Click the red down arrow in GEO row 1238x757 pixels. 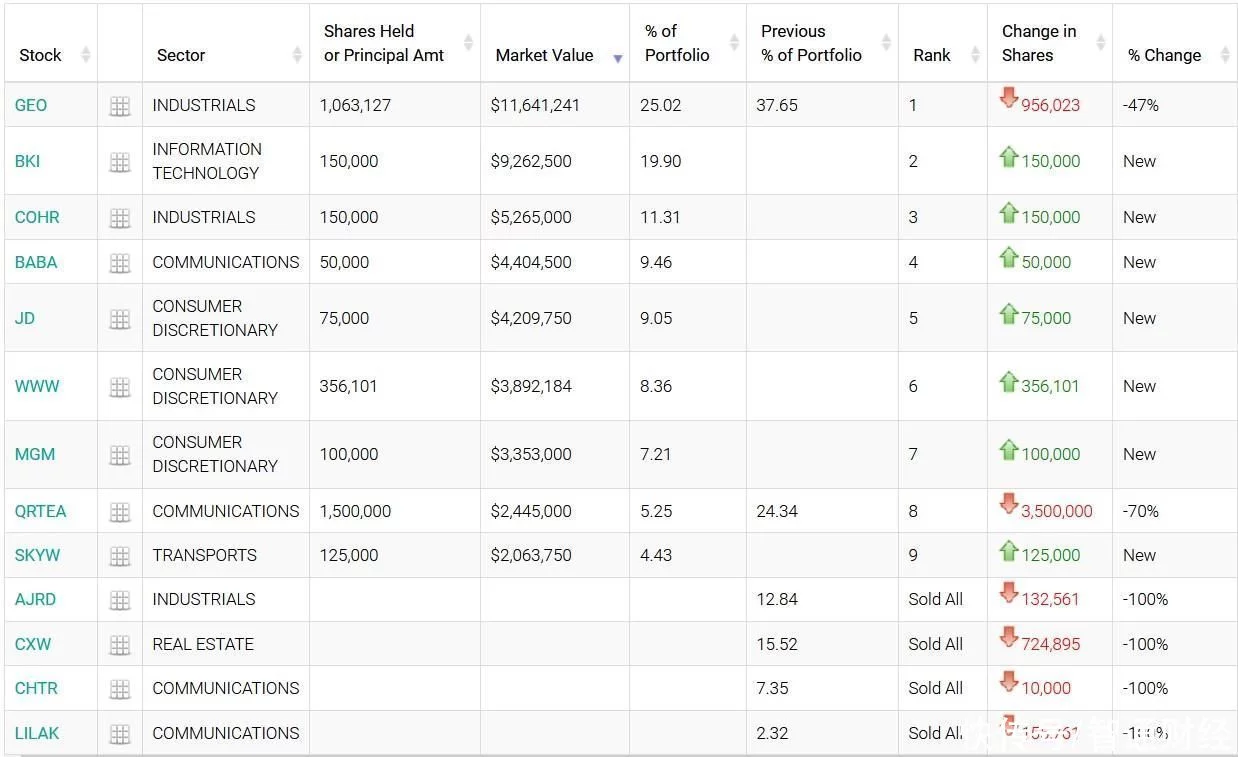point(1008,98)
